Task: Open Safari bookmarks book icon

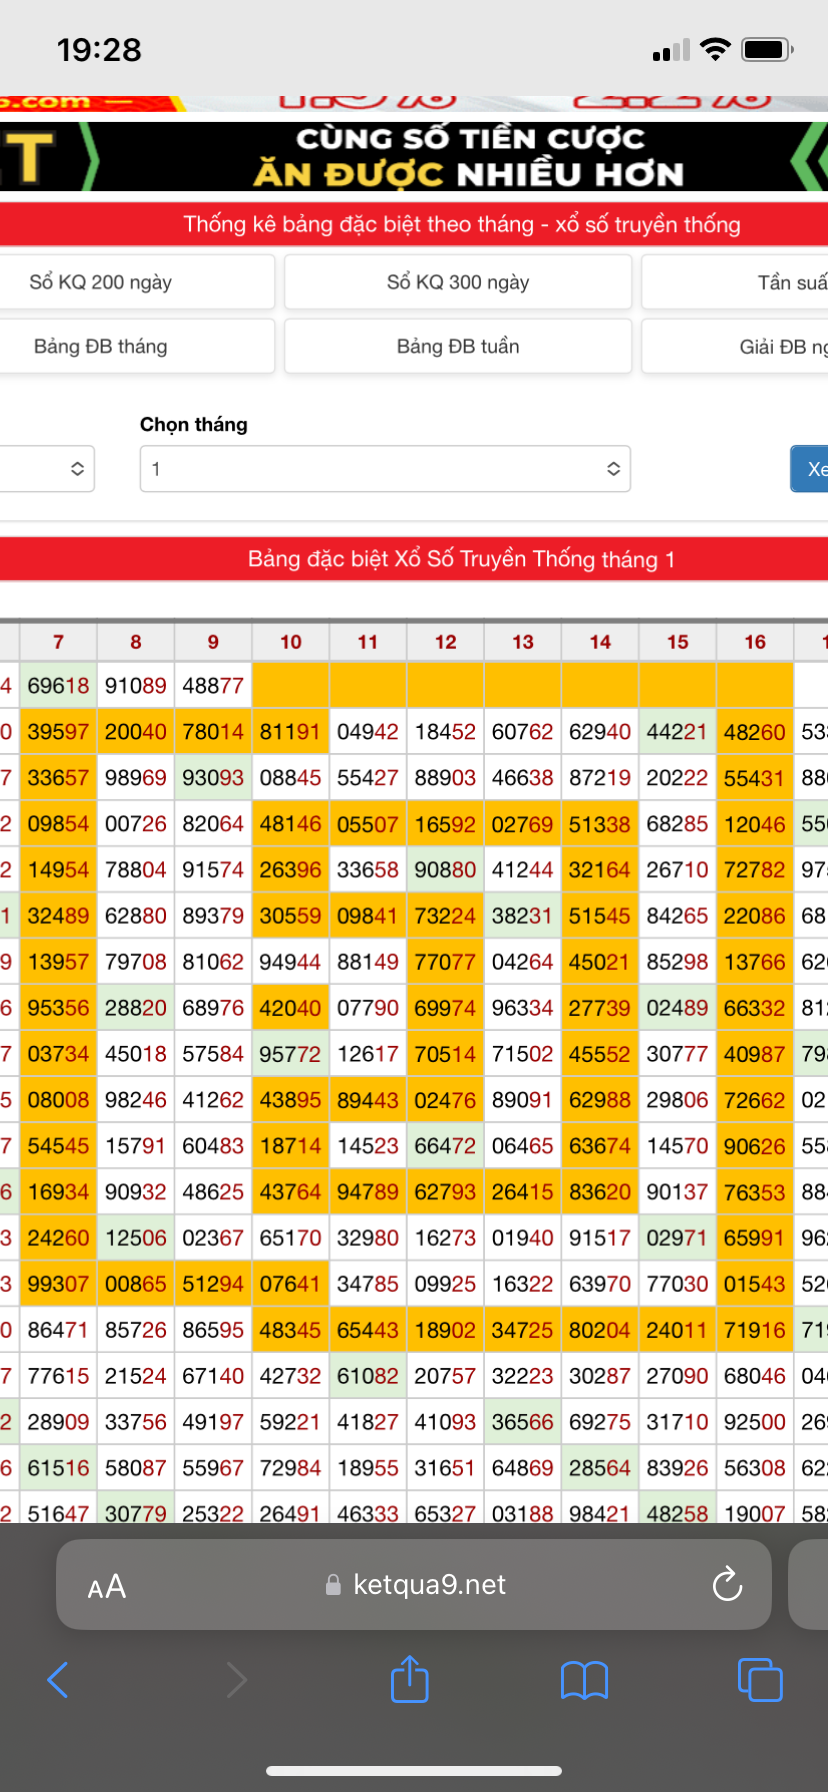Action: tap(584, 1680)
